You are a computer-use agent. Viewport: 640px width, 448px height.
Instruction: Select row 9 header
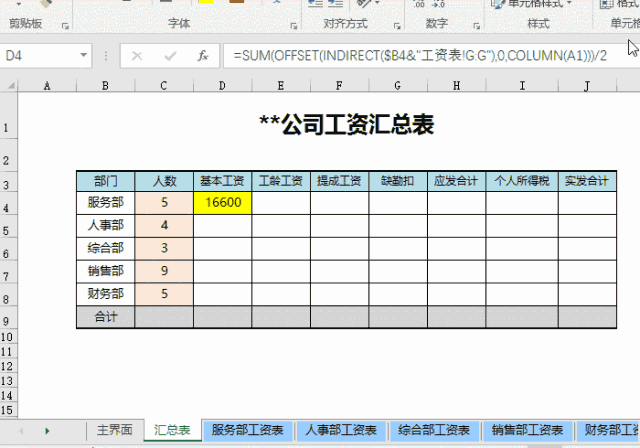[8, 317]
